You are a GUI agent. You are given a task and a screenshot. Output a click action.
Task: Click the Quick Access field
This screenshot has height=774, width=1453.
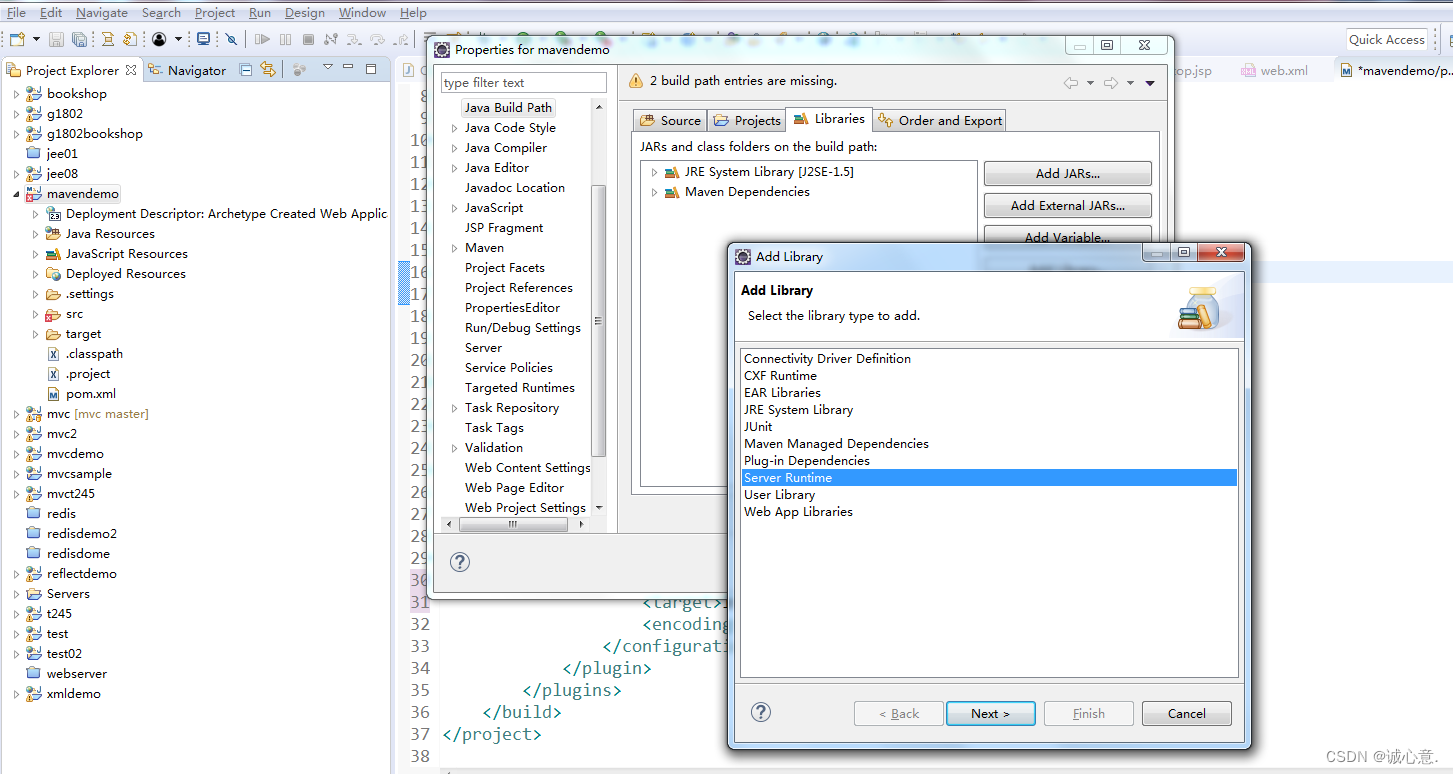(1386, 39)
